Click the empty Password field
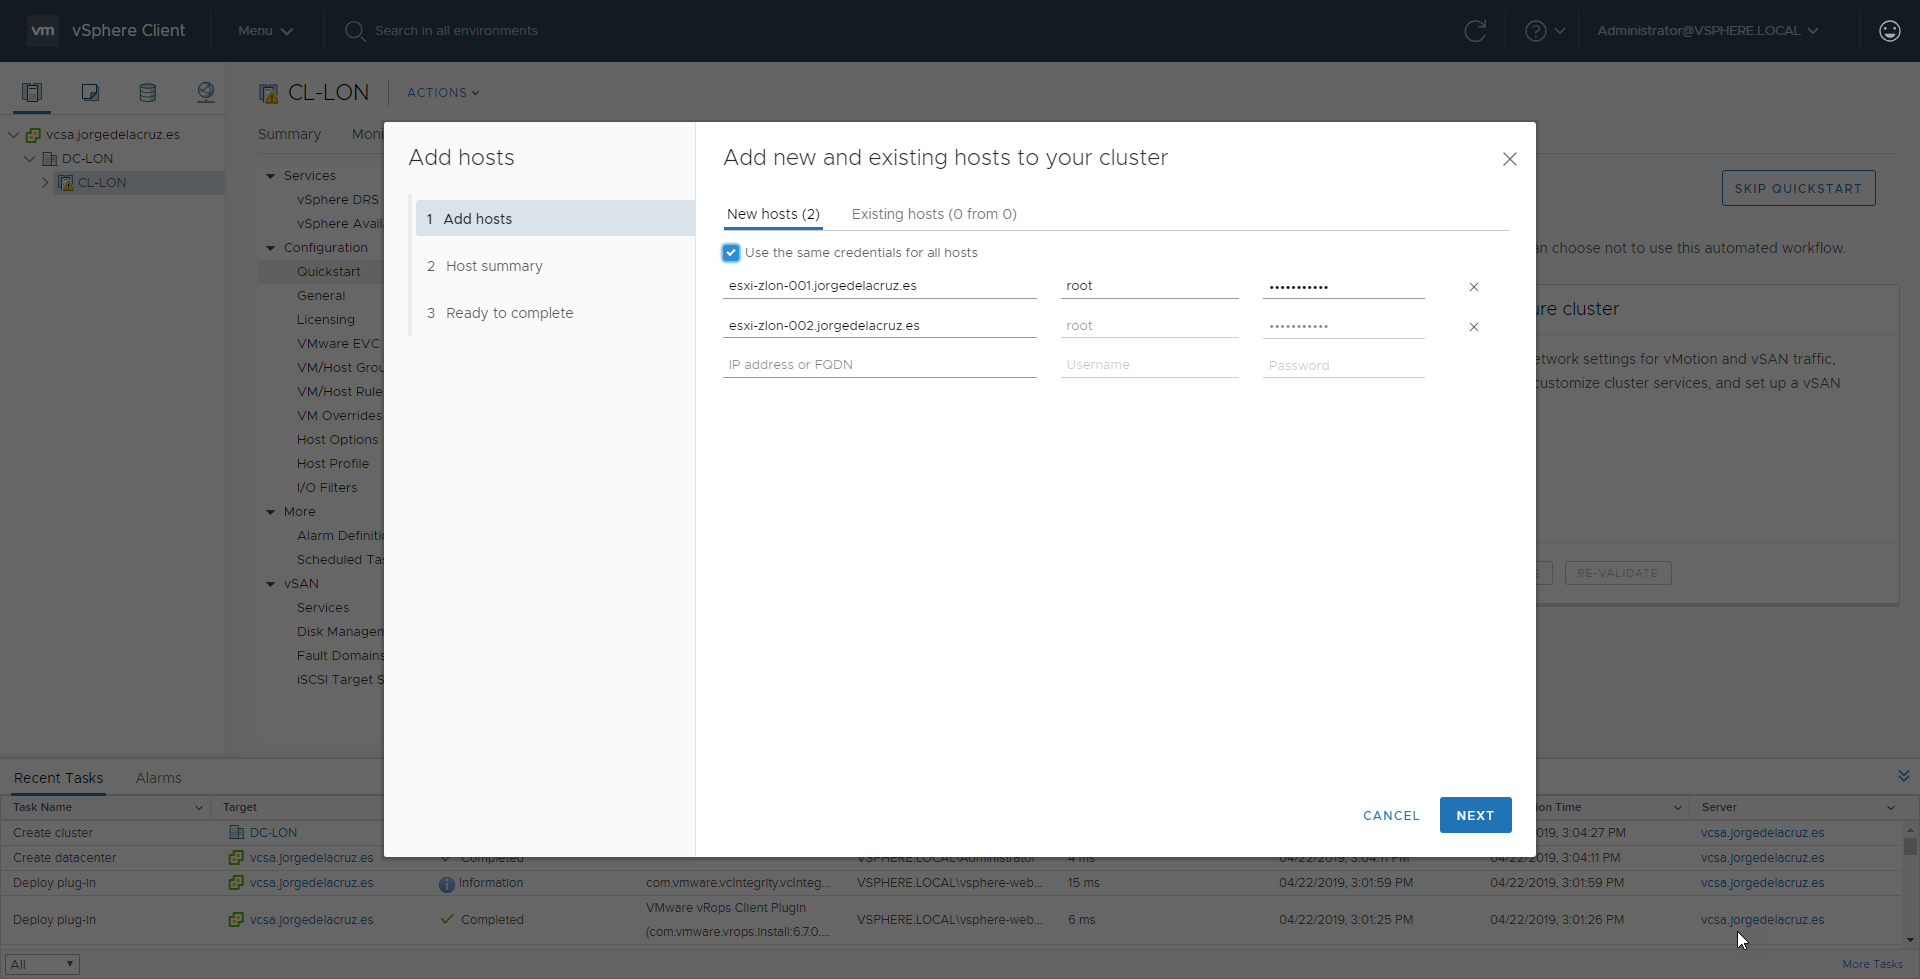Viewport: 1920px width, 979px height. coord(1344,365)
